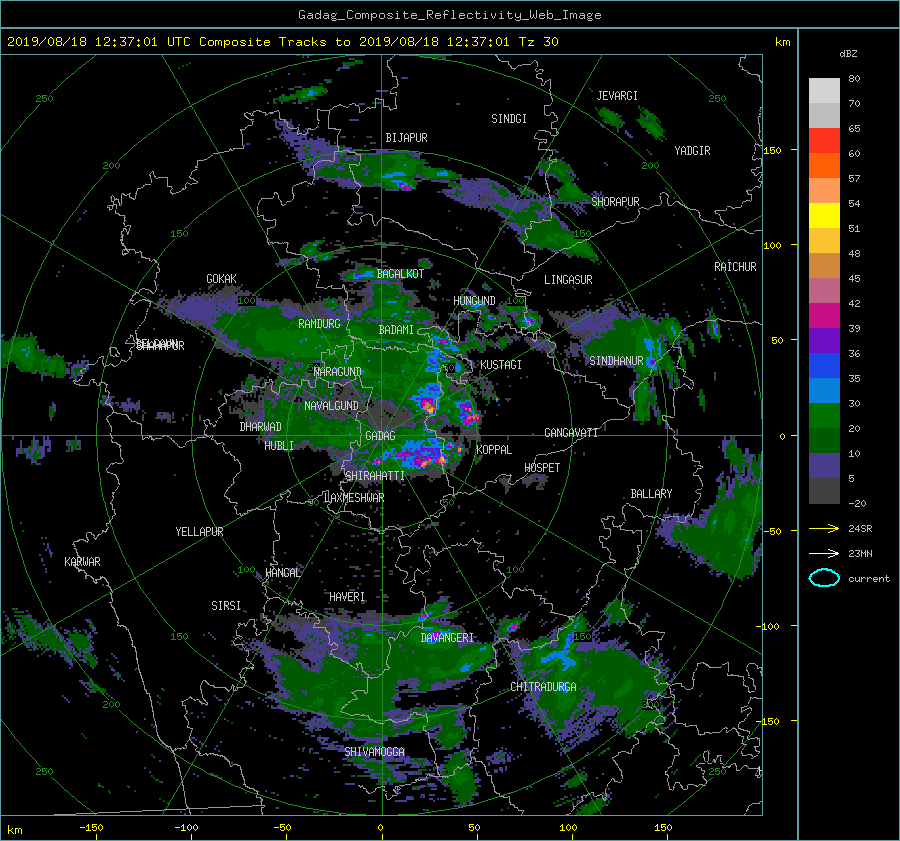Click the white 23MN arrow icon
The width and height of the screenshot is (900, 841).
tap(824, 553)
